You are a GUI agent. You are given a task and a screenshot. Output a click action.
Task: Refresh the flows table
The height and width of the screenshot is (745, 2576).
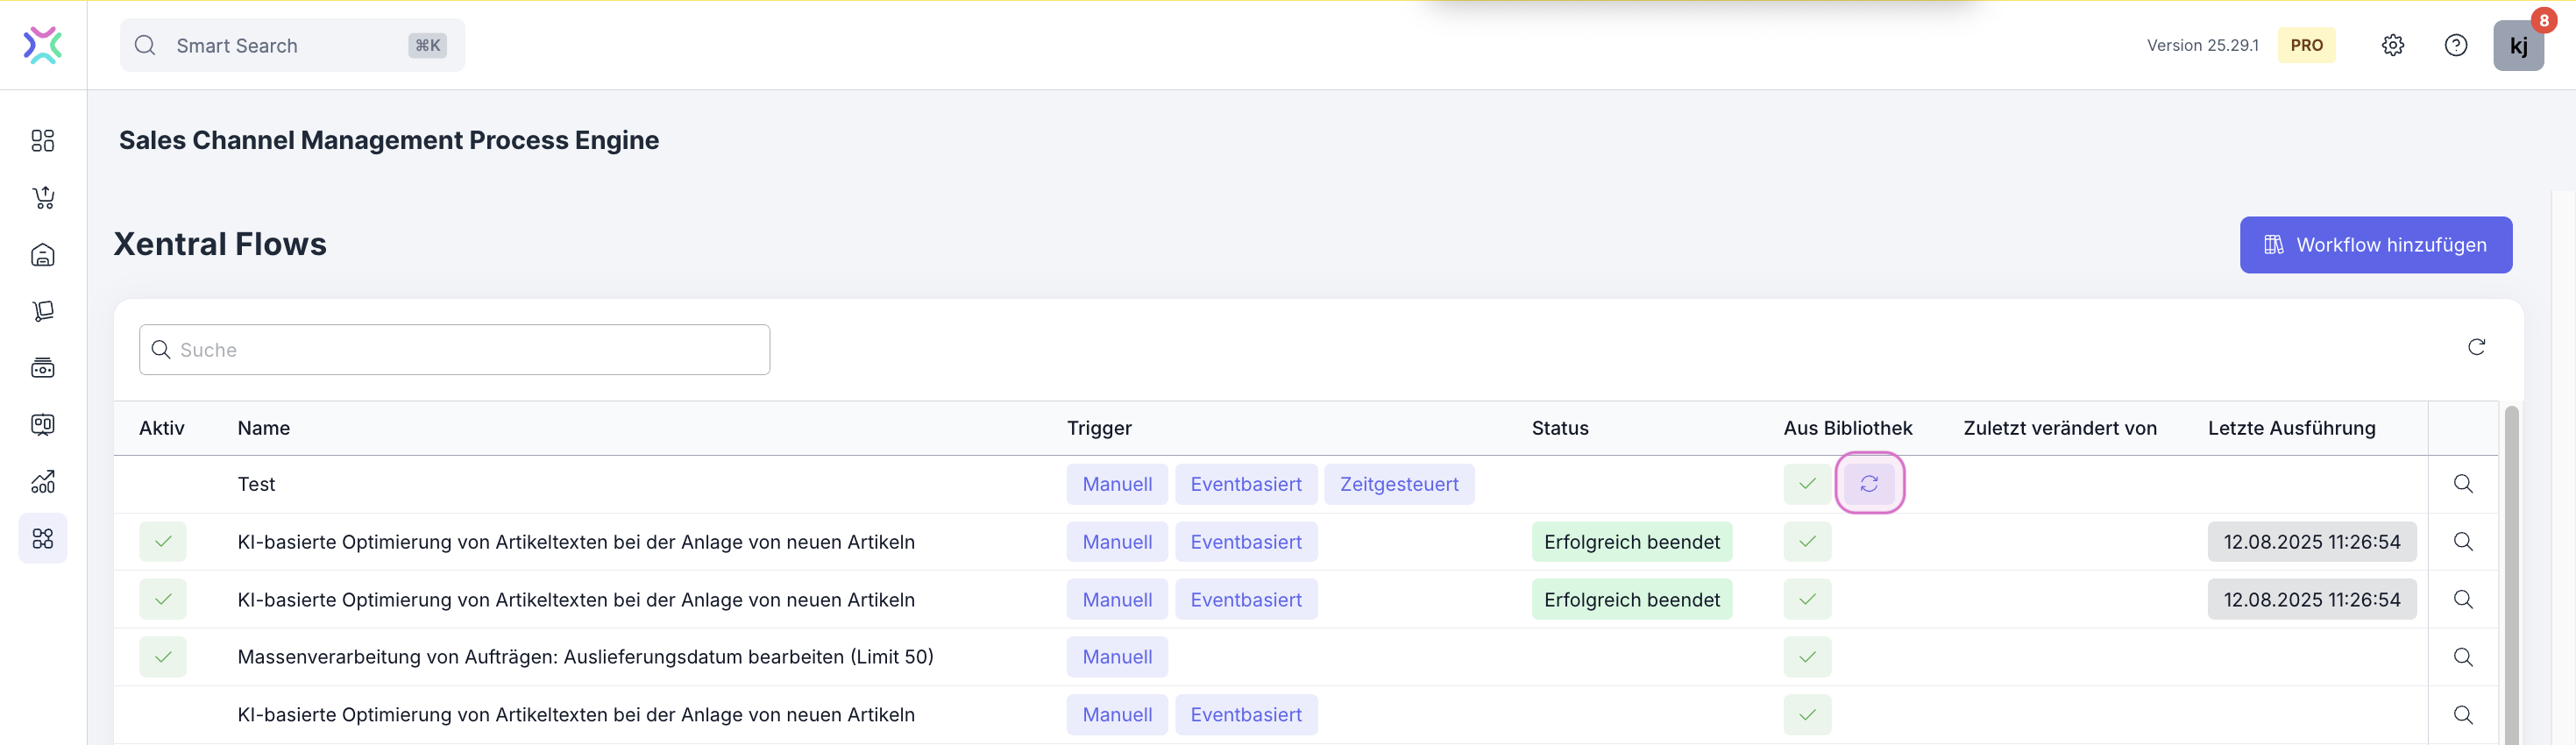[2476, 347]
